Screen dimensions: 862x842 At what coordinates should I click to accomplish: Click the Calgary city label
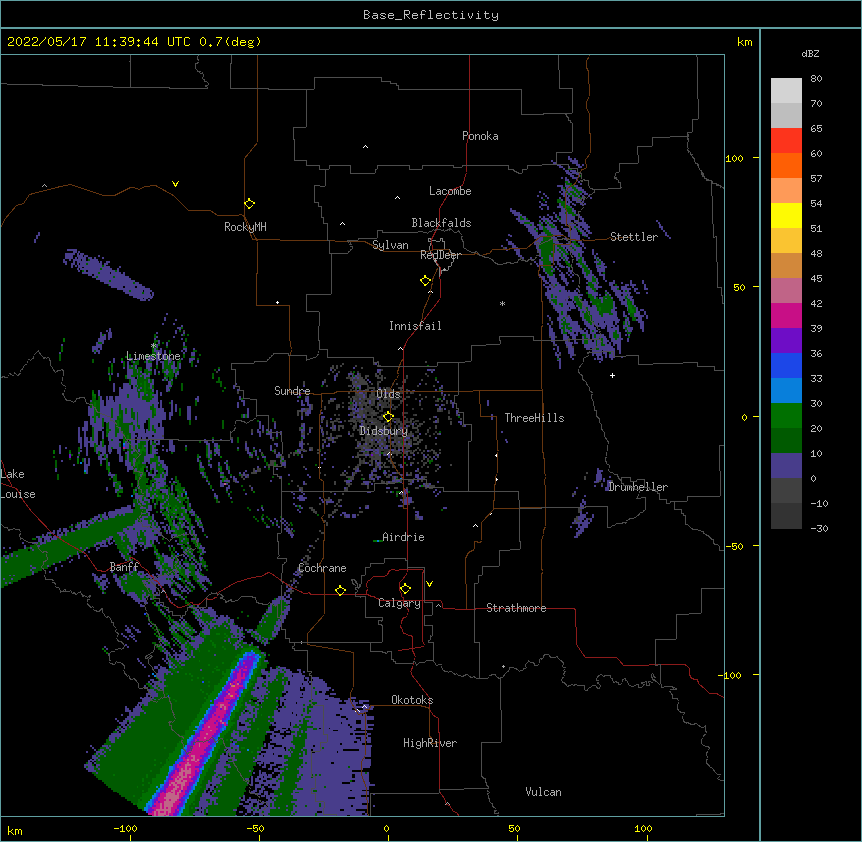click(399, 603)
